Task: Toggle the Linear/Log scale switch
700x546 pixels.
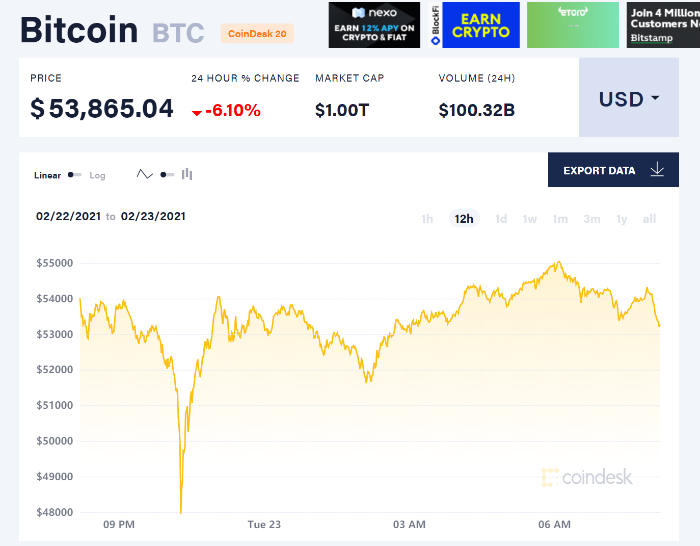Action: 75,175
